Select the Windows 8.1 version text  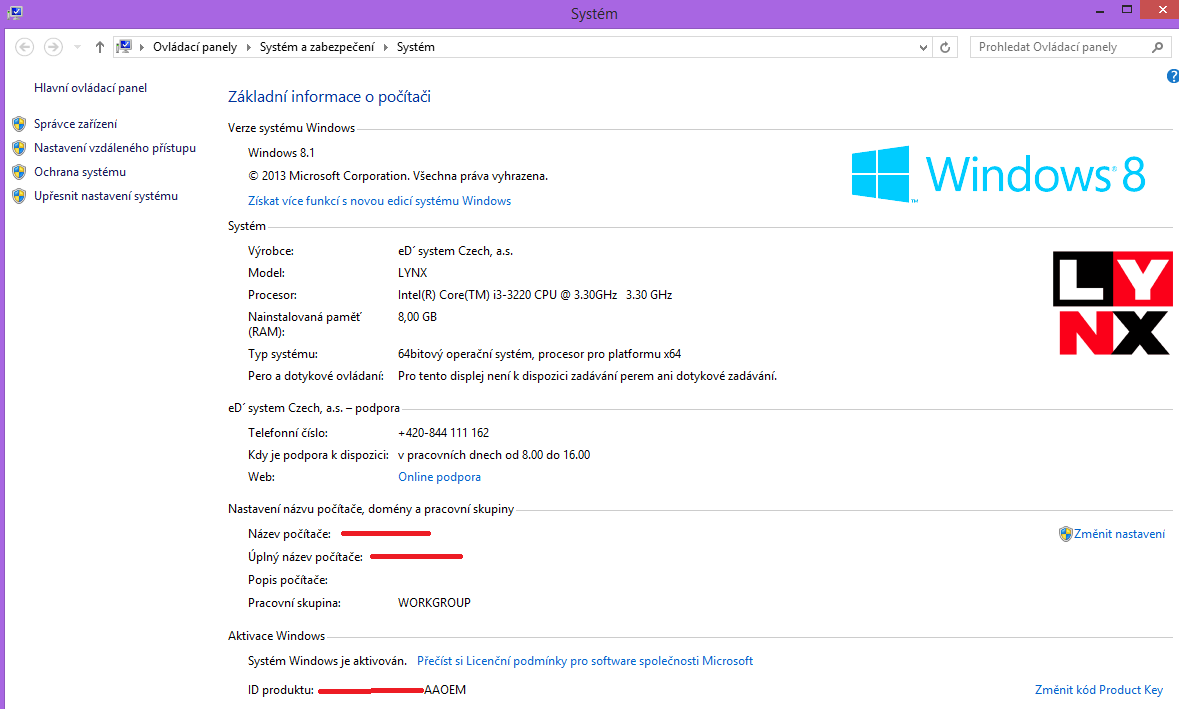[x=281, y=153]
